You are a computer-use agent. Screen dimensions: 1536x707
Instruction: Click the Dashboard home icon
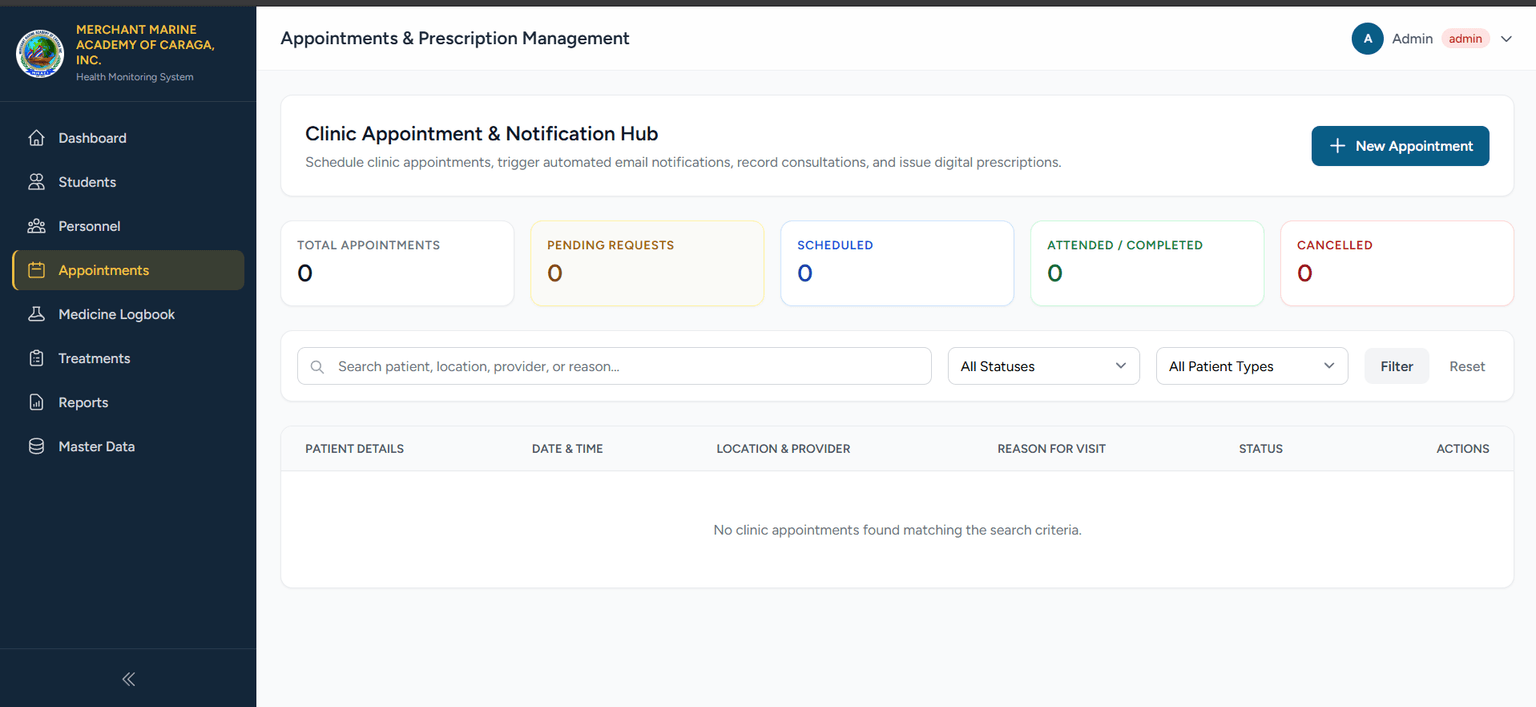(37, 138)
